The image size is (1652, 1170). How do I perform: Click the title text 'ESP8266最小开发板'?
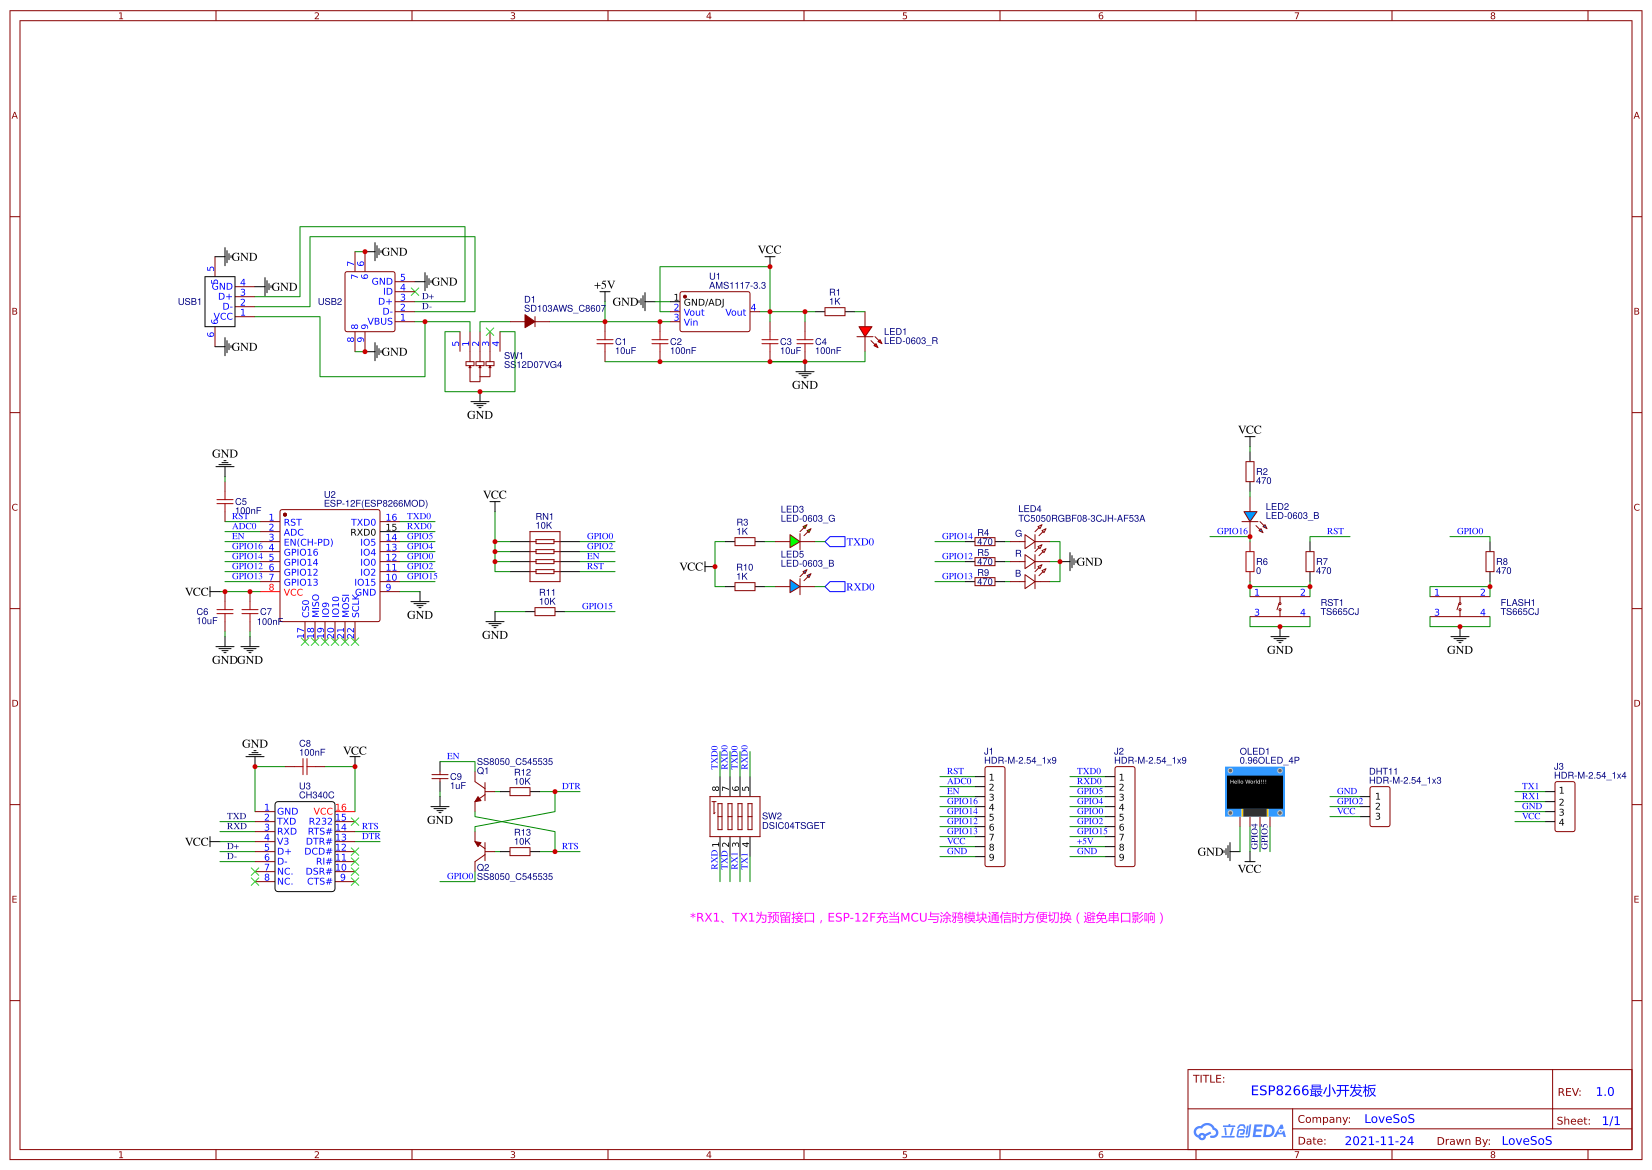point(1313,1091)
